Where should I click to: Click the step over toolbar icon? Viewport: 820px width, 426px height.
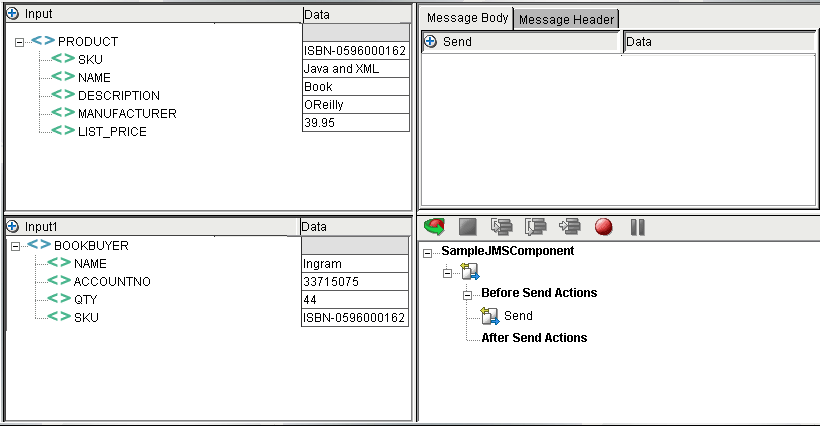536,227
